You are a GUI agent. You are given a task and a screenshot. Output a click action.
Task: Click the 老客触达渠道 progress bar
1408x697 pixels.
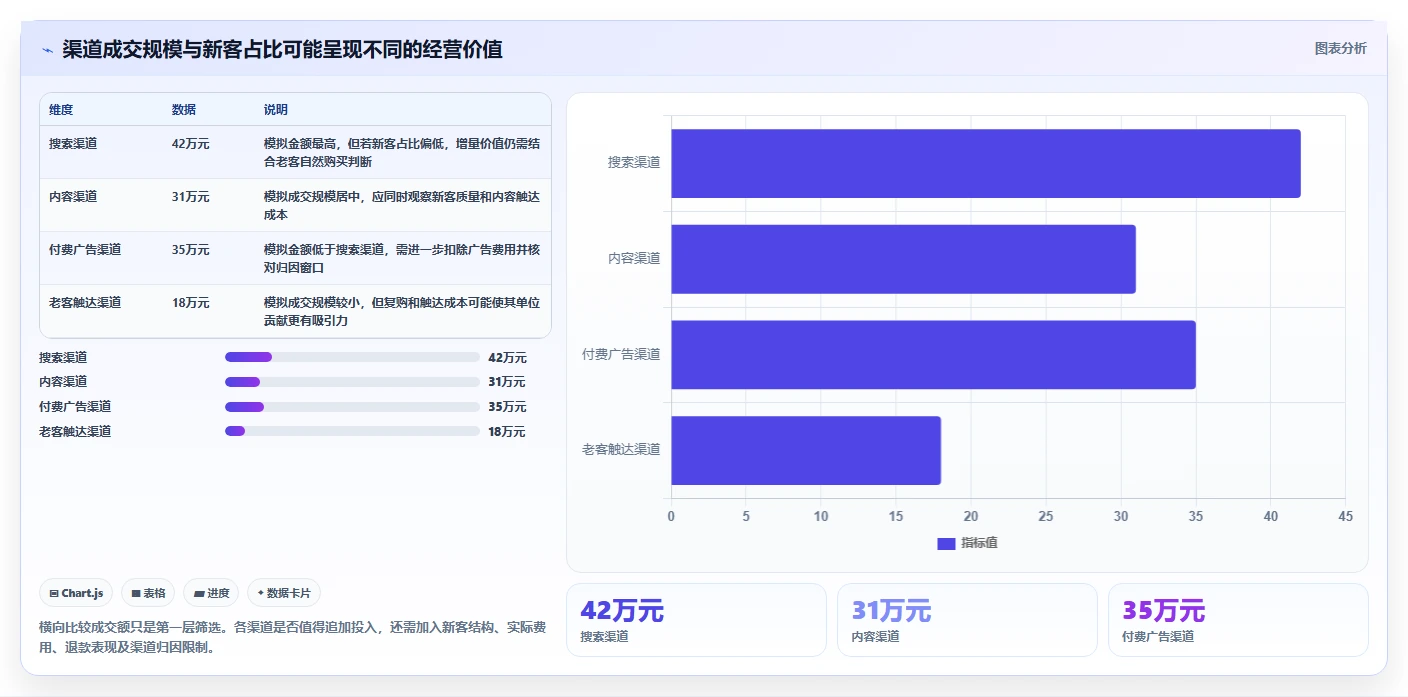coord(352,431)
